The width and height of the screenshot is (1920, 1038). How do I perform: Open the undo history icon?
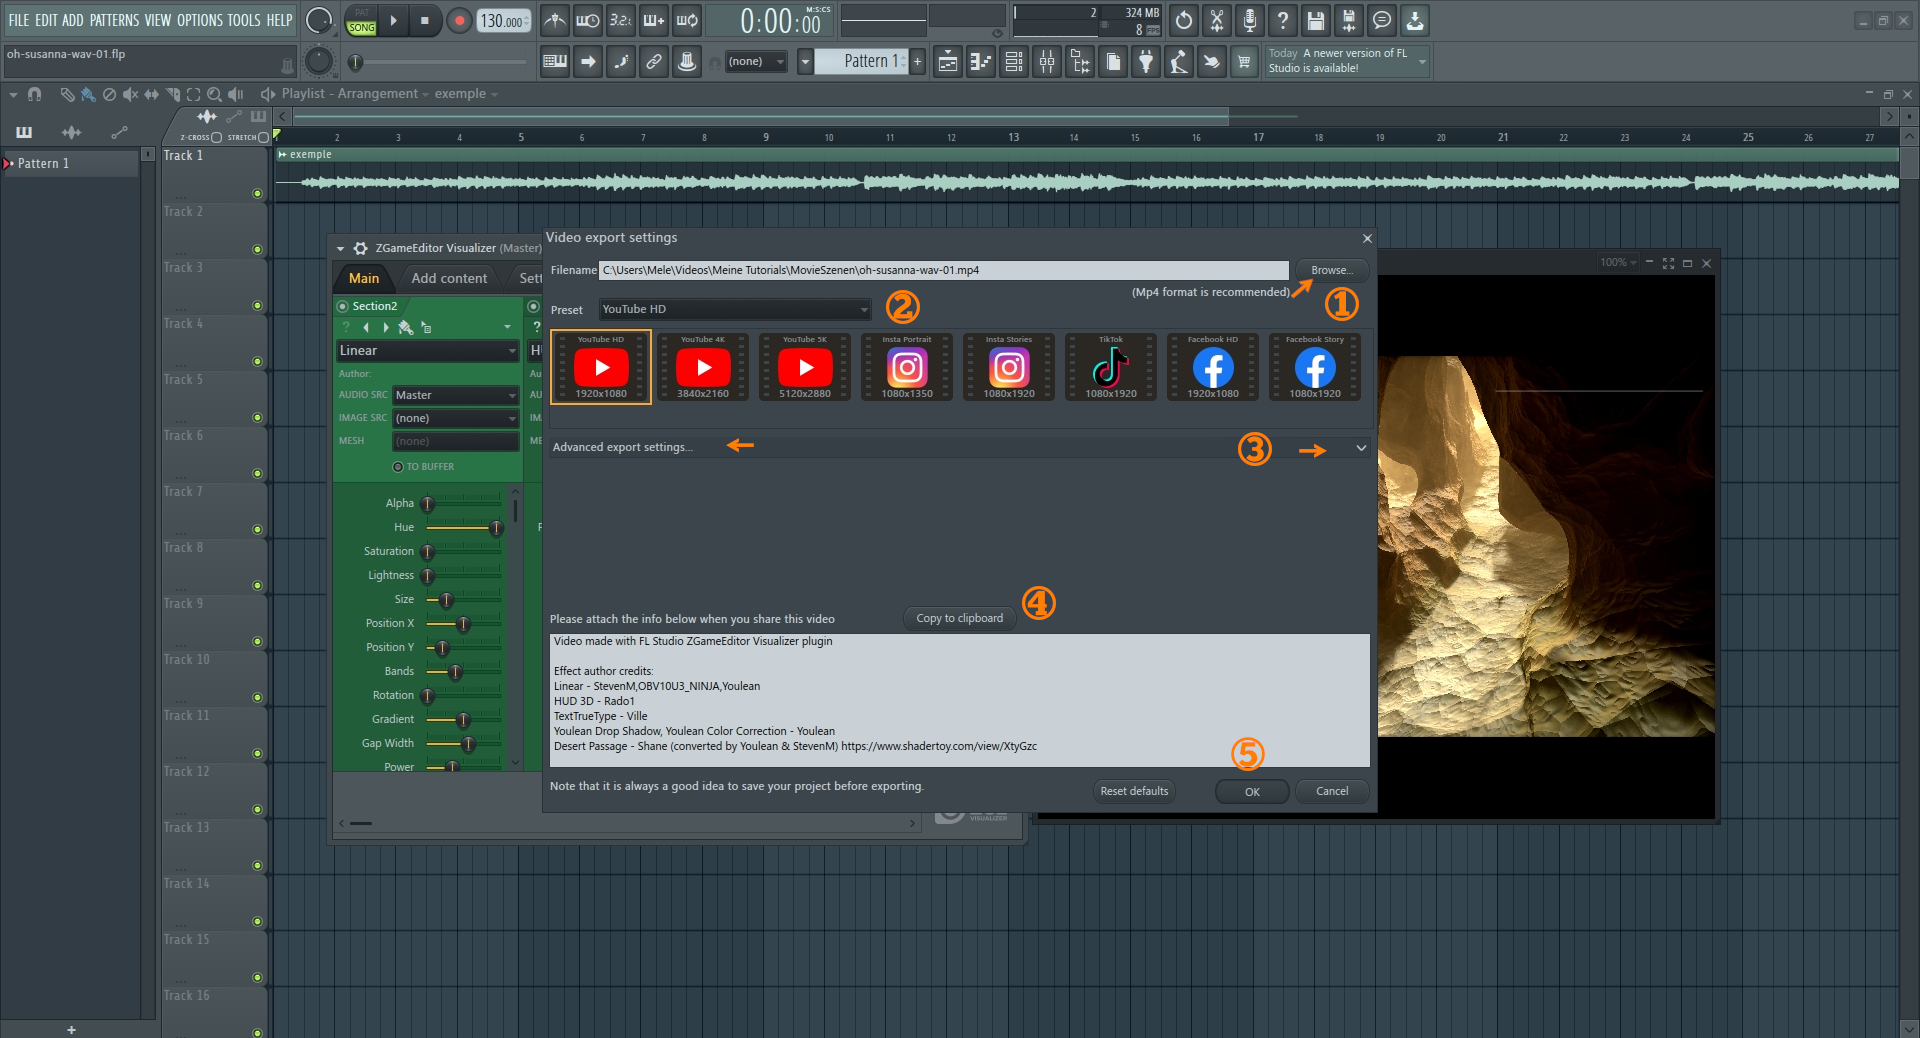(1184, 20)
